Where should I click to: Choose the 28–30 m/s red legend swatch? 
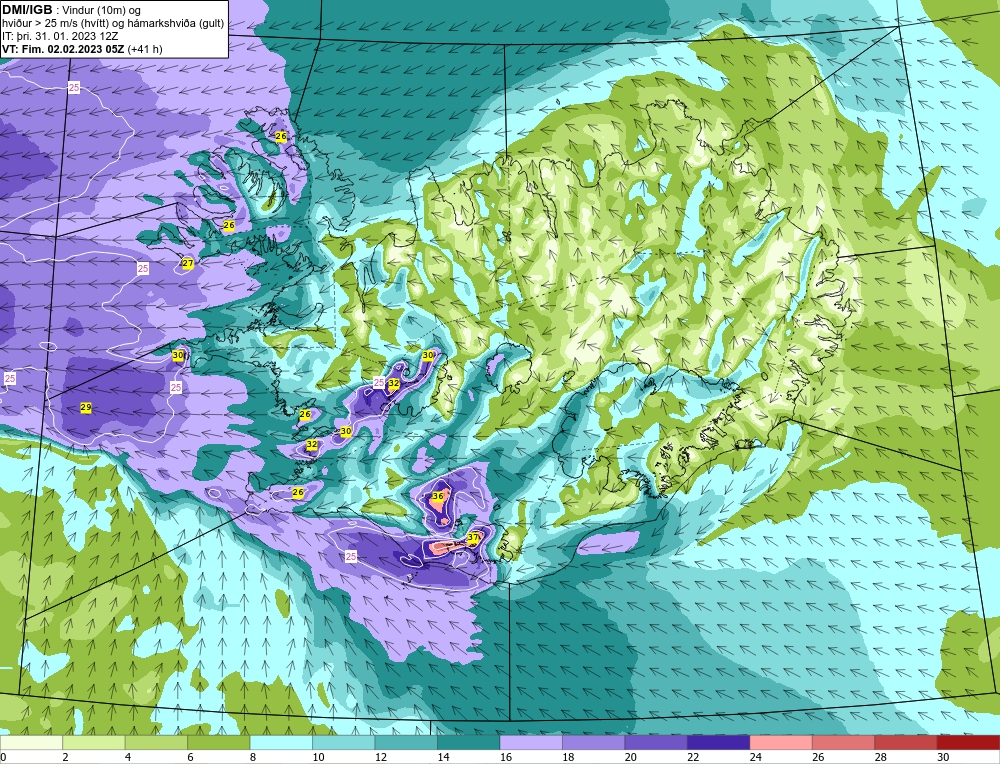pyautogui.click(x=906, y=743)
